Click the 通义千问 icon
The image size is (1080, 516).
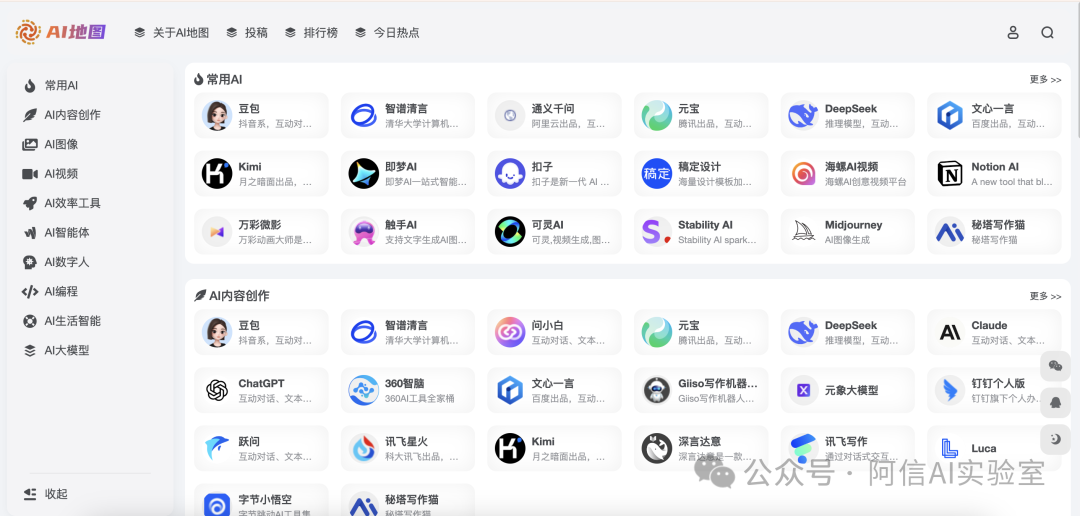click(x=510, y=115)
